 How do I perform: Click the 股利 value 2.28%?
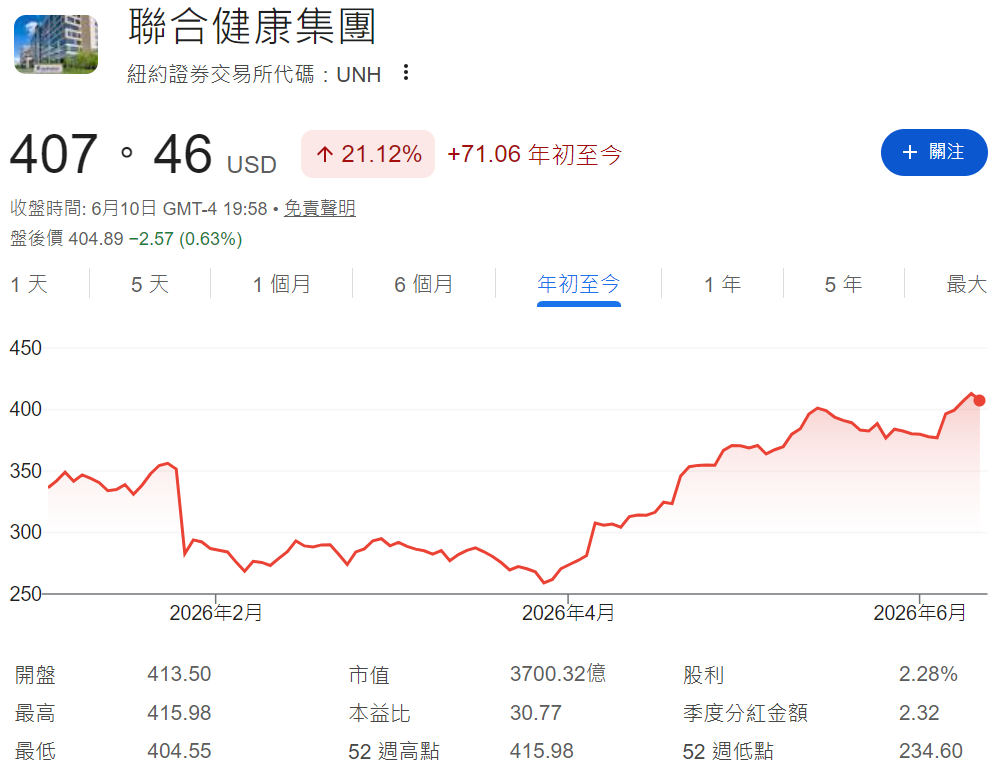928,674
